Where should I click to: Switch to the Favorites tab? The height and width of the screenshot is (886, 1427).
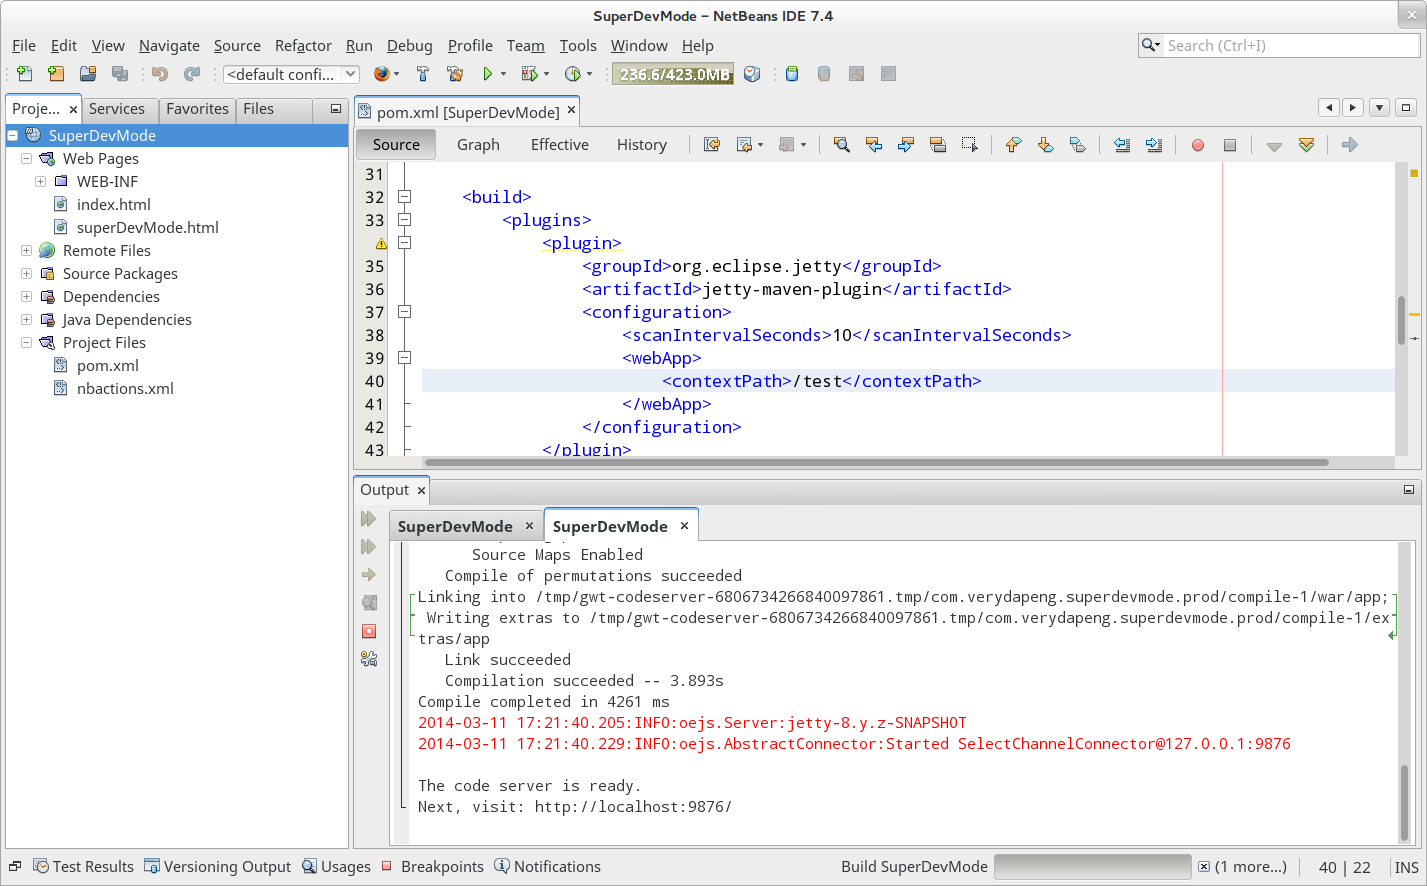pyautogui.click(x=197, y=109)
